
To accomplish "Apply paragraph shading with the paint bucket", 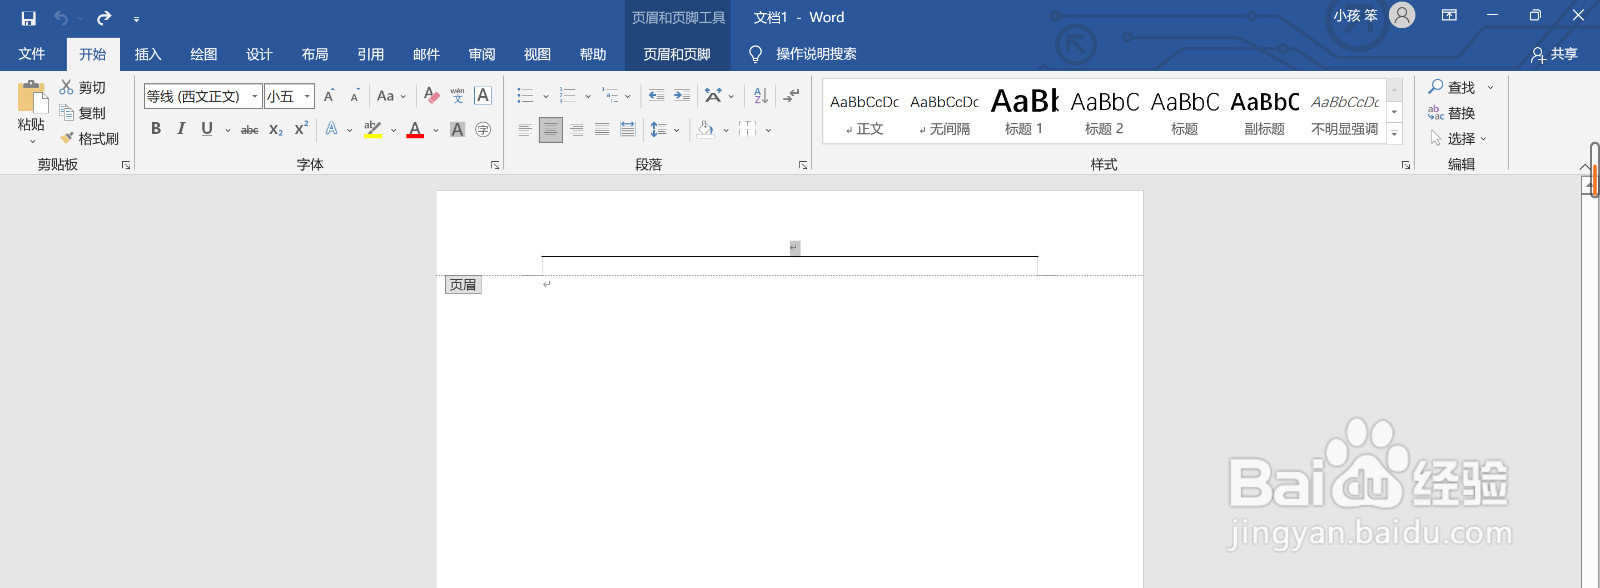I will [706, 129].
